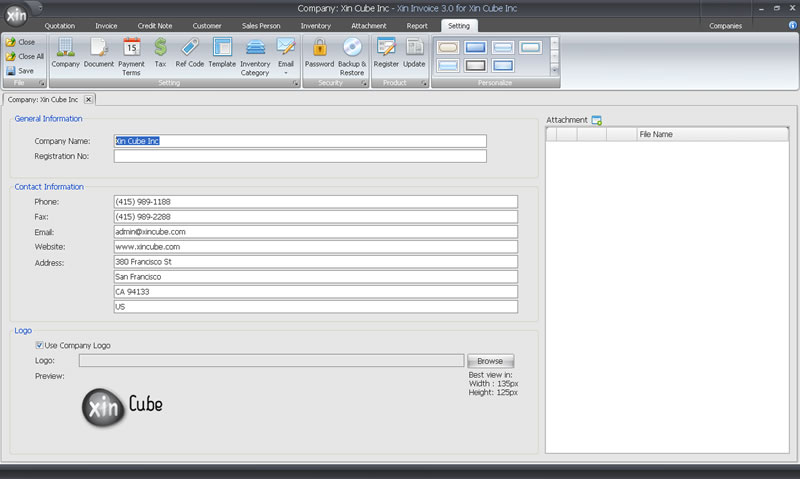
Task: Expand the Setting group dialog launcher
Action: coord(295,83)
